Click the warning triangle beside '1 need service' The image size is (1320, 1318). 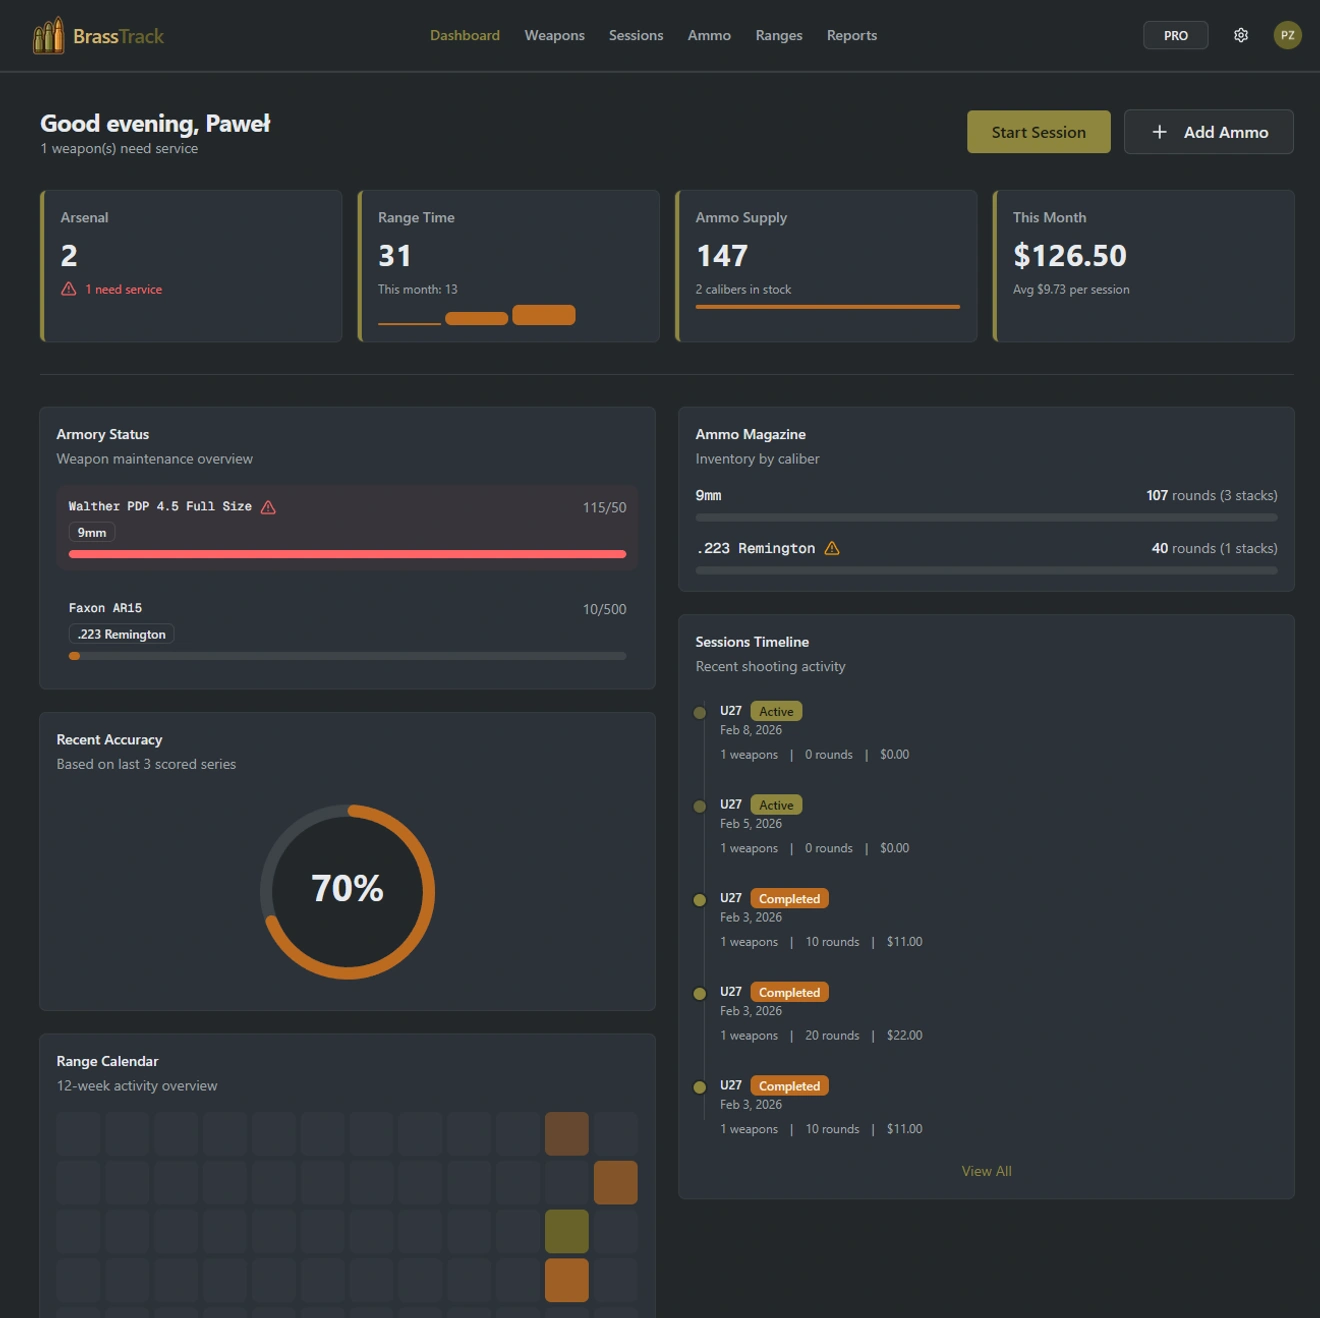[68, 289]
